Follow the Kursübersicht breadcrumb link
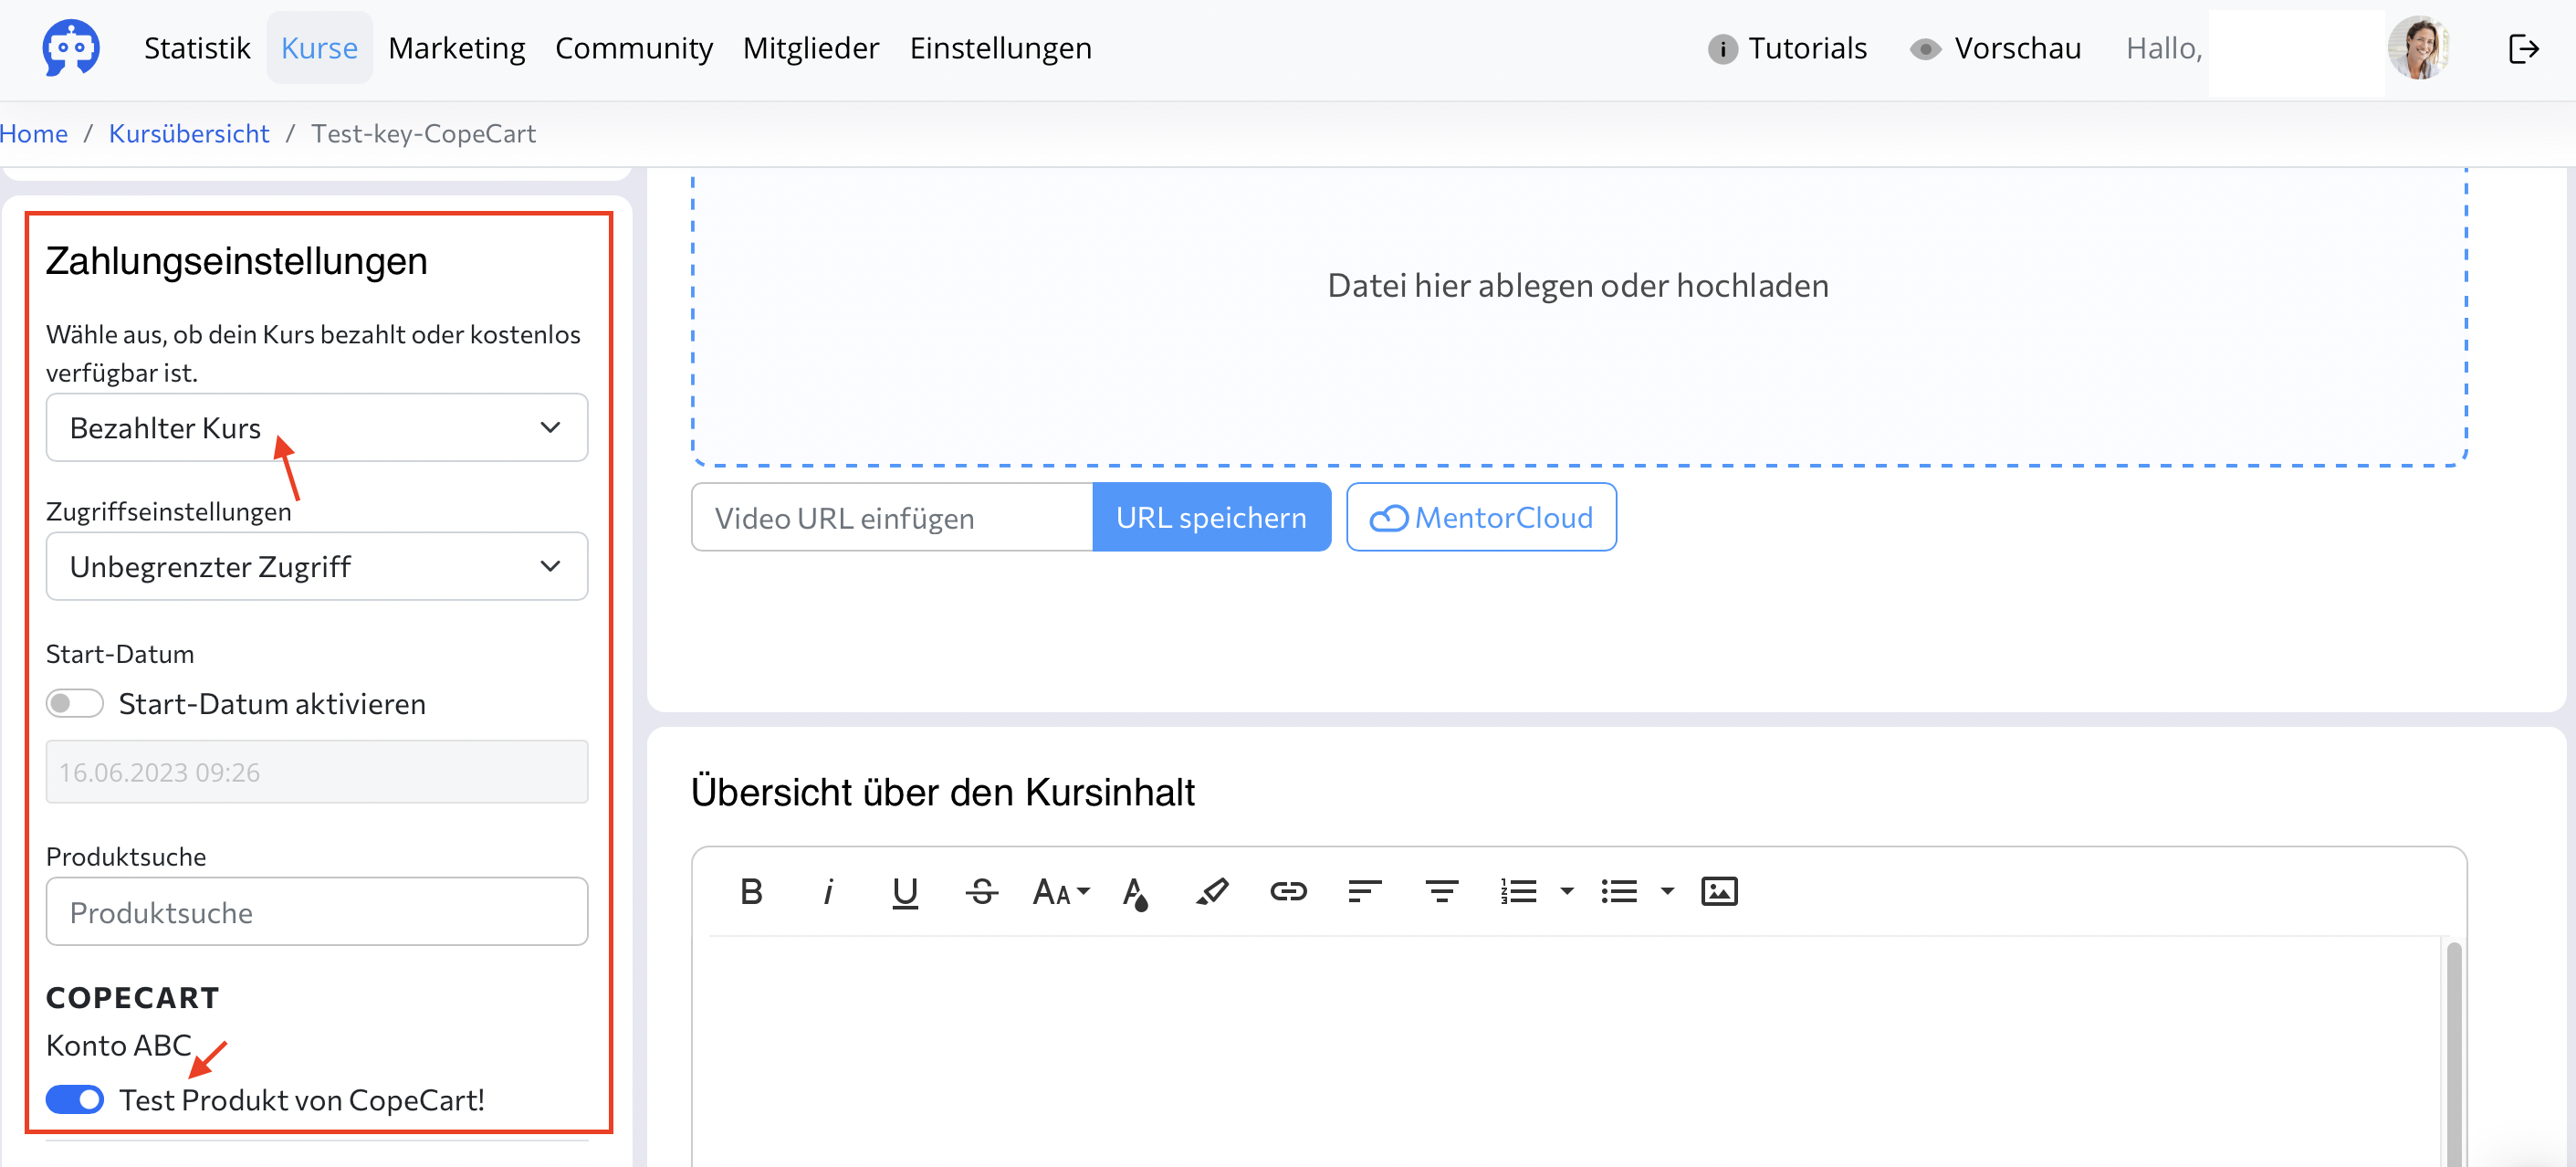The width and height of the screenshot is (2576, 1167). pos(189,134)
